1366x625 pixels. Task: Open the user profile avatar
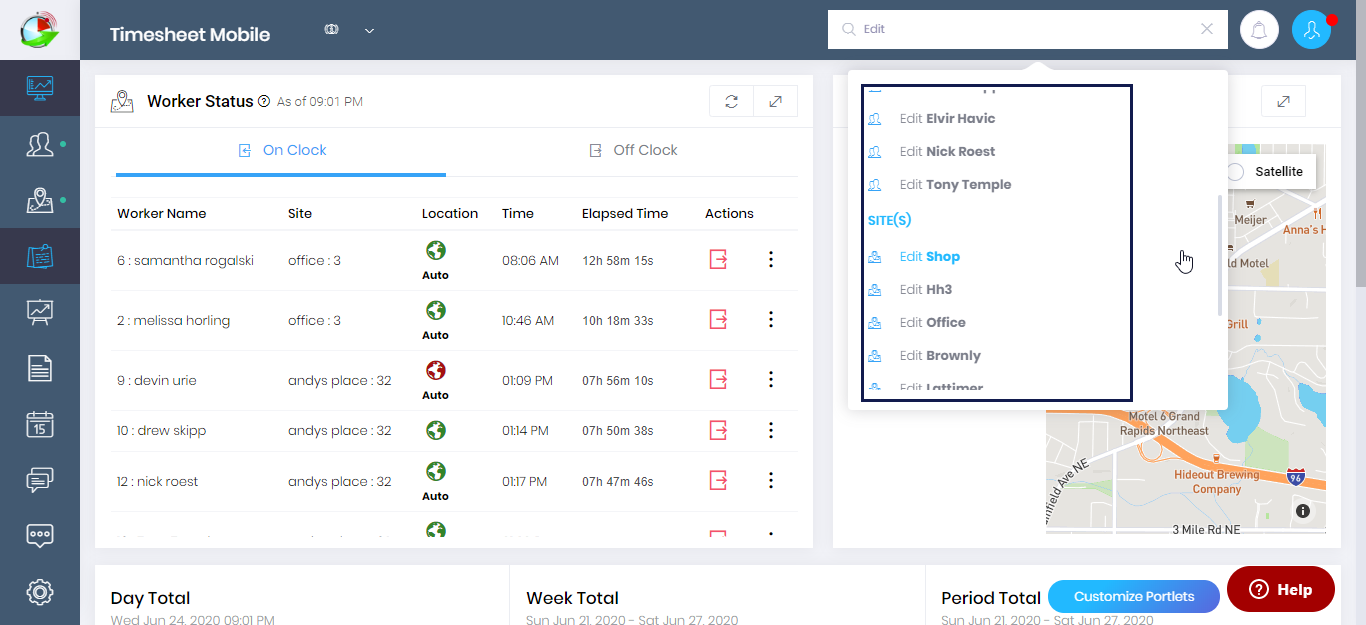coord(1311,30)
